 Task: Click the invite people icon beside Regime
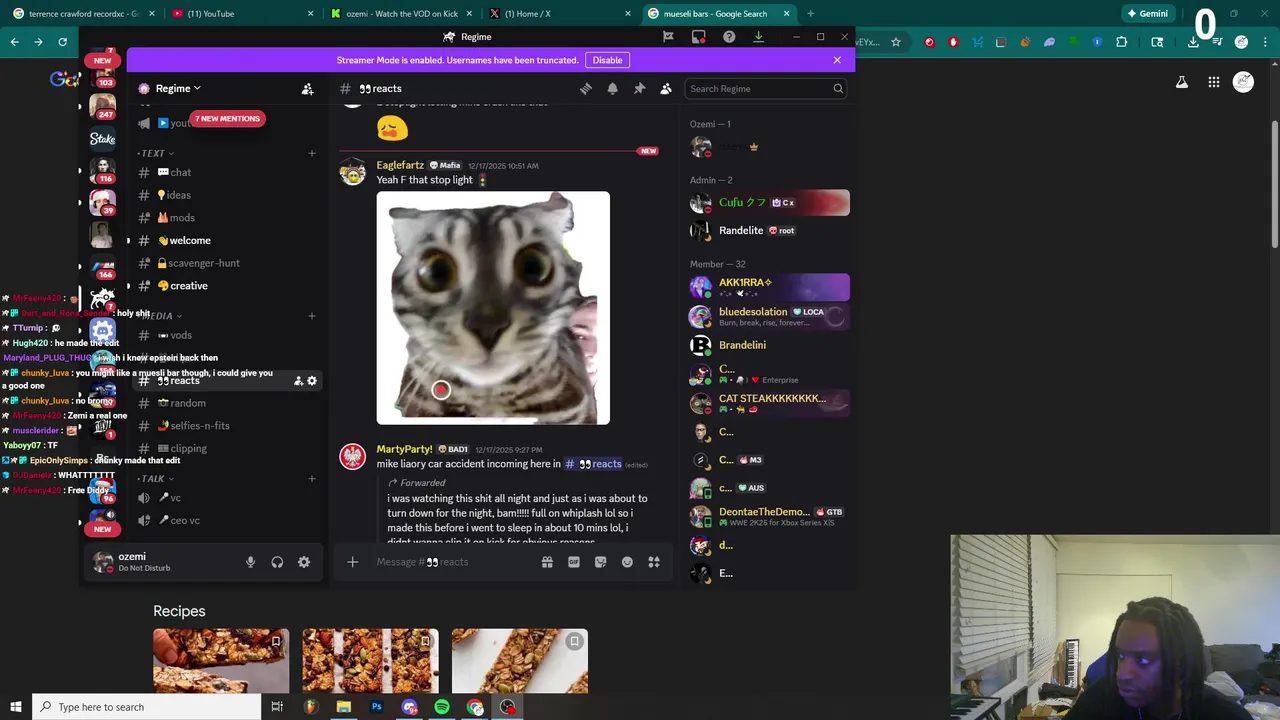click(x=307, y=89)
